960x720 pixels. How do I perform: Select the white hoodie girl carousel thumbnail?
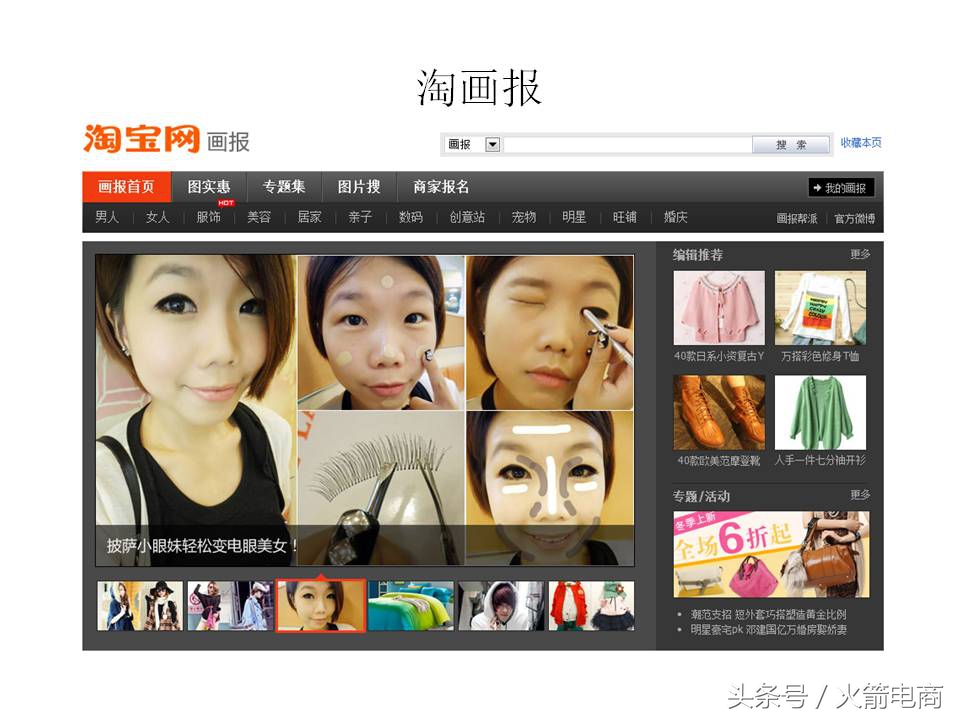point(501,606)
